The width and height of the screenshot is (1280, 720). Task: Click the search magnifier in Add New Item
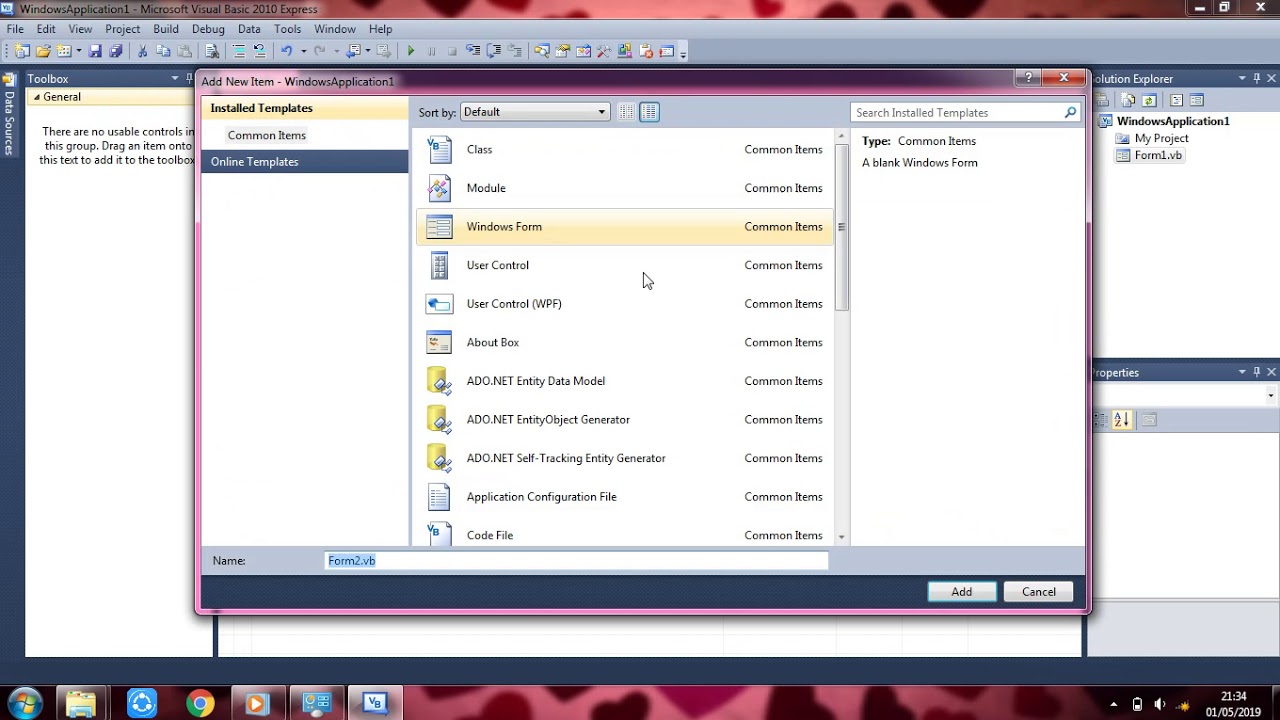point(1070,113)
